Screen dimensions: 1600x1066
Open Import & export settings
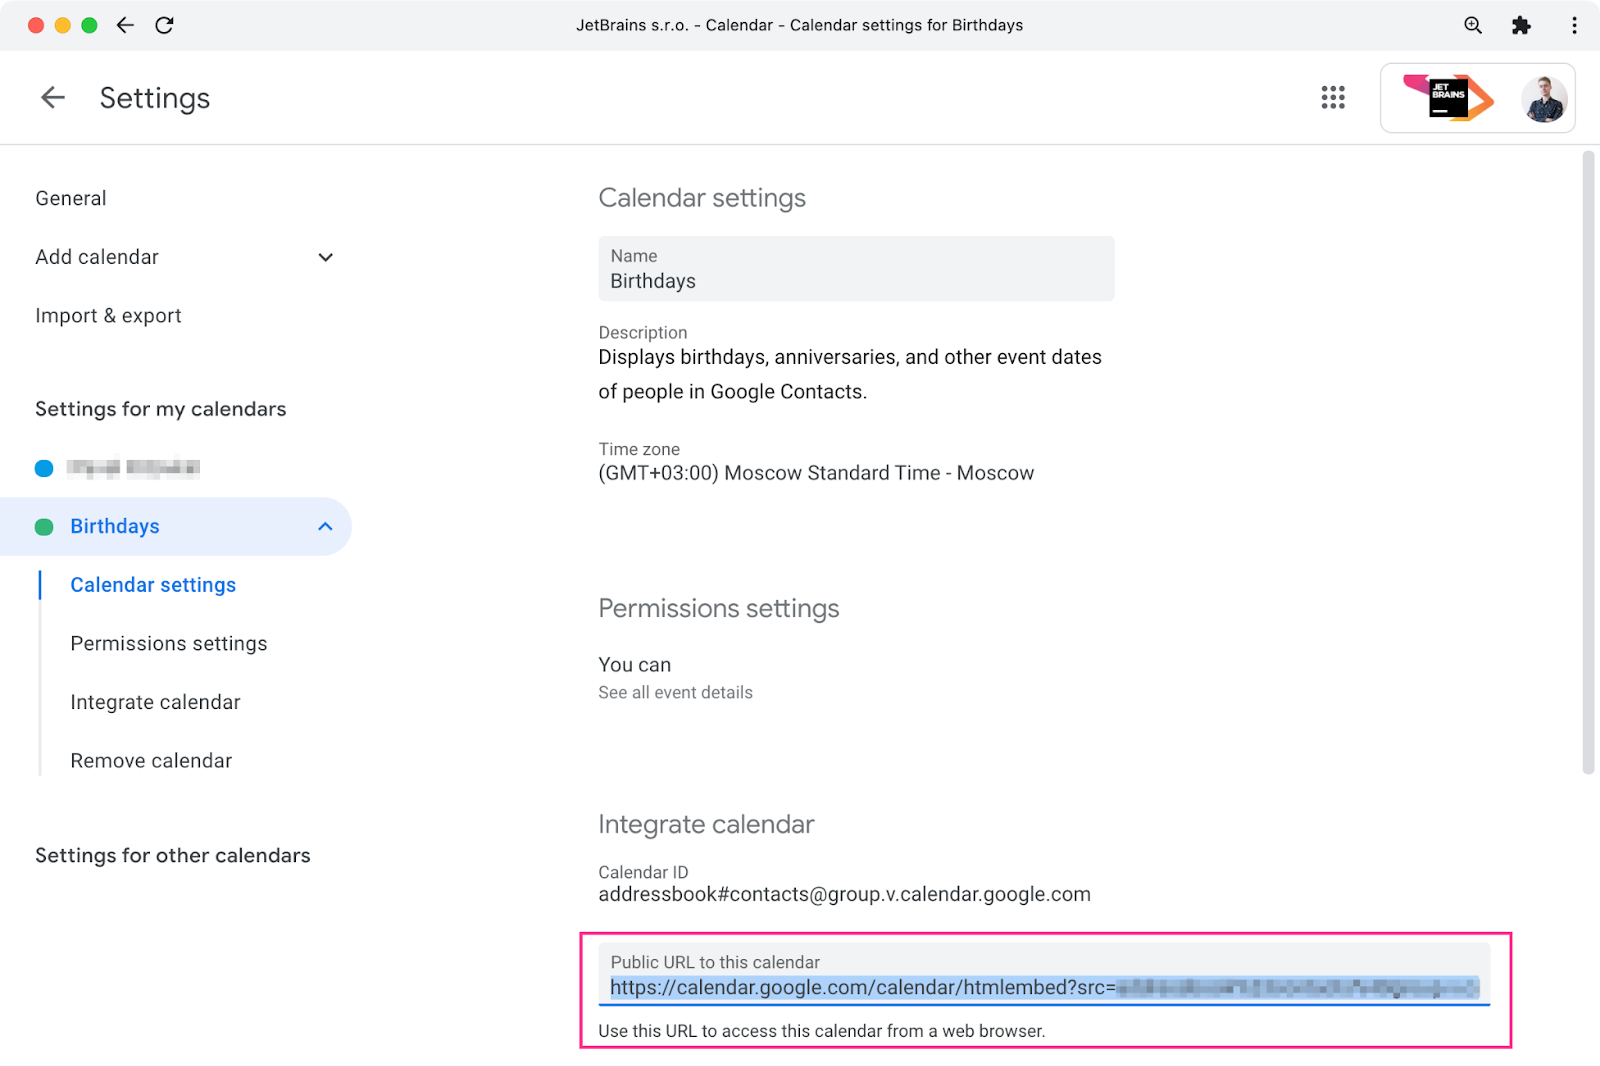coord(108,316)
